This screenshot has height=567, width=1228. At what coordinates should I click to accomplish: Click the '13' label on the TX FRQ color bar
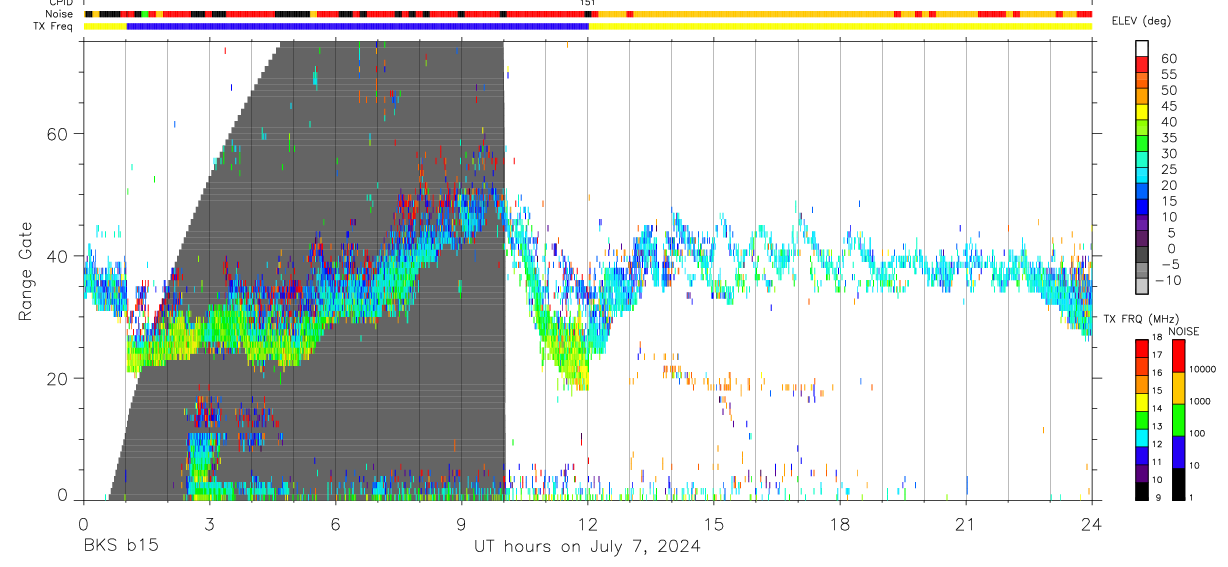(x=1156, y=426)
